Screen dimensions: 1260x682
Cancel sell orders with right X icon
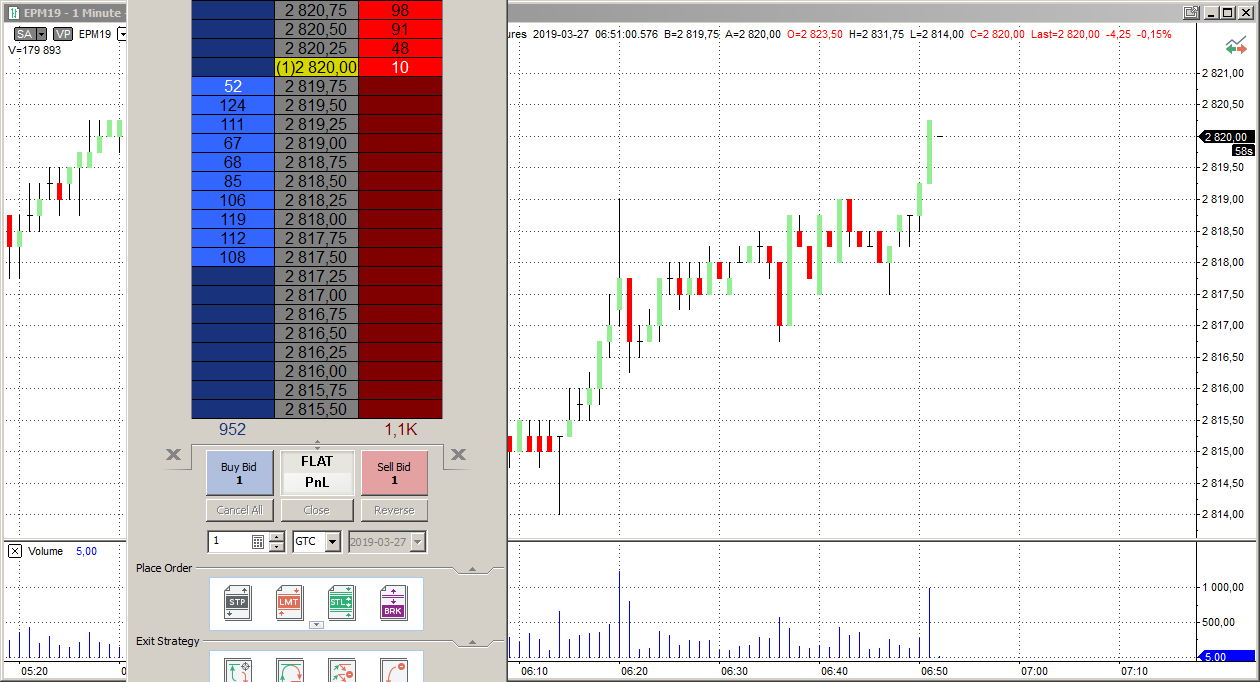point(458,456)
